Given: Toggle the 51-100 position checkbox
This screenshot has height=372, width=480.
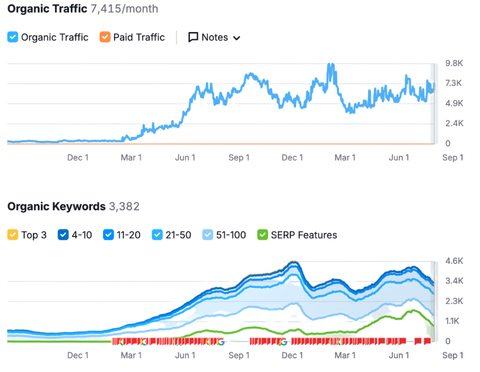Looking at the screenshot, I should click(x=207, y=235).
